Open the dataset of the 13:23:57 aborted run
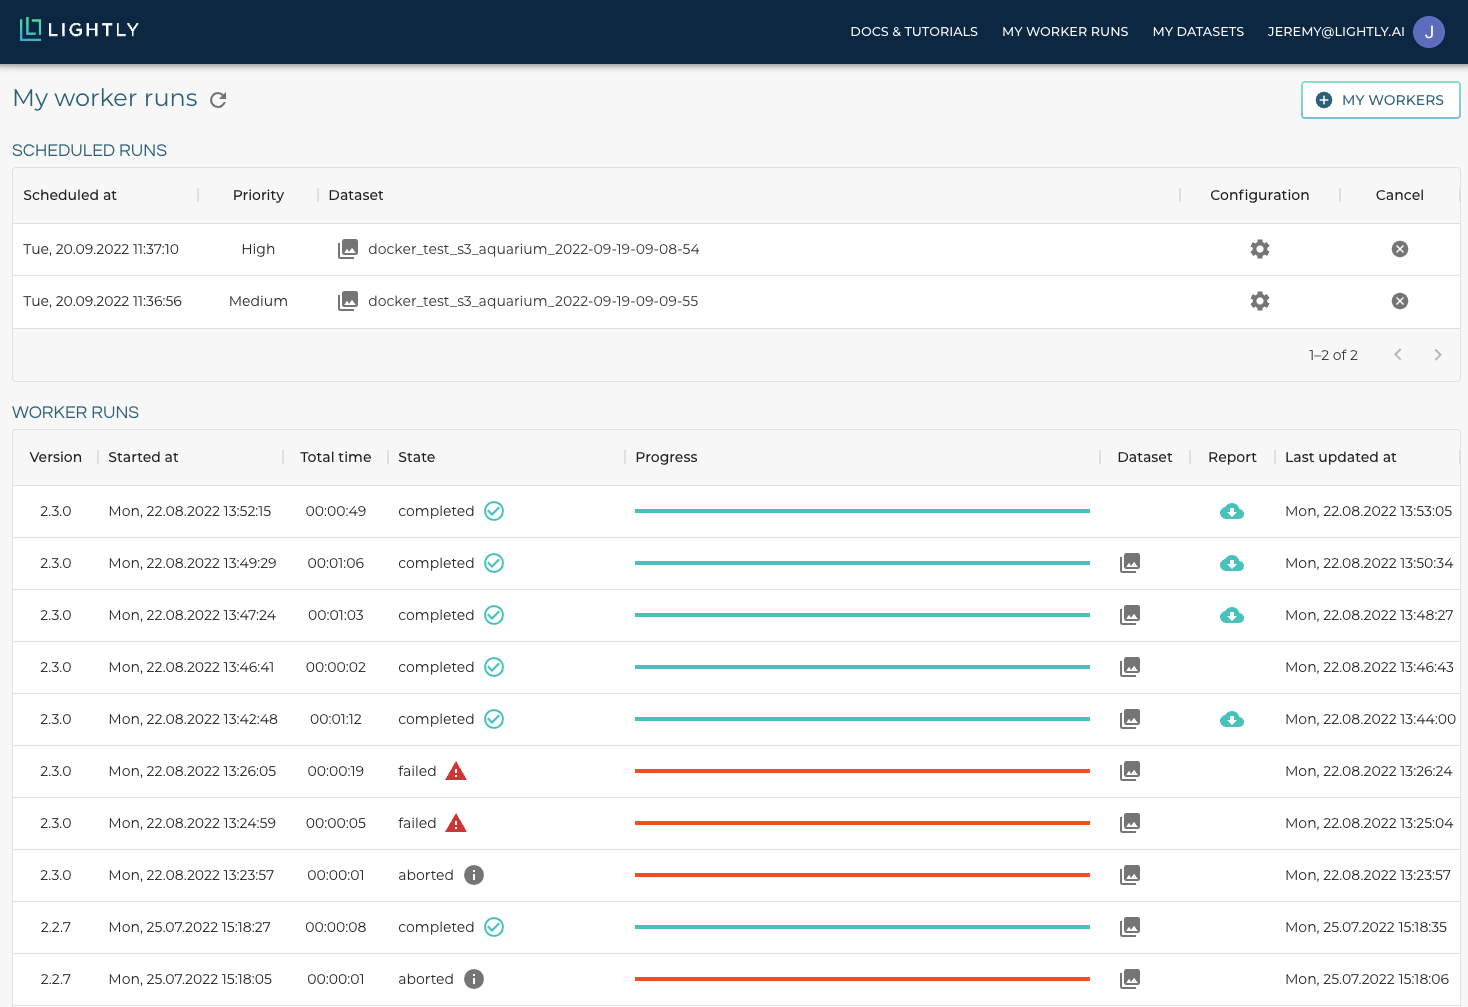The image size is (1468, 1007). click(1130, 875)
